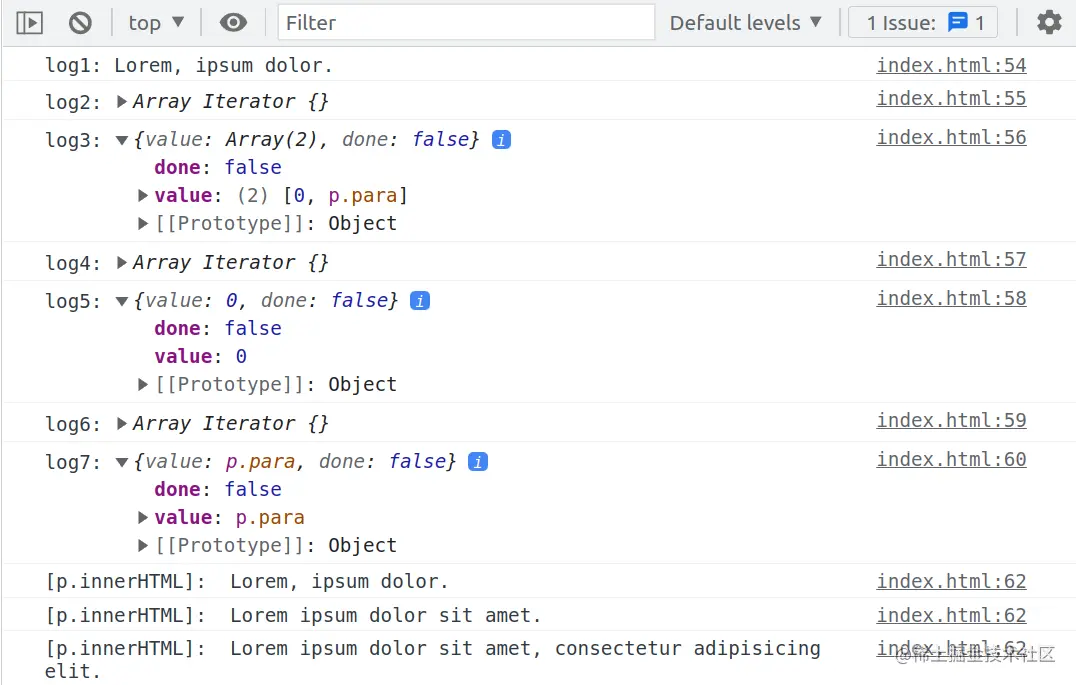
Task: Collapse the log3 object tree
Action: click(x=122, y=140)
